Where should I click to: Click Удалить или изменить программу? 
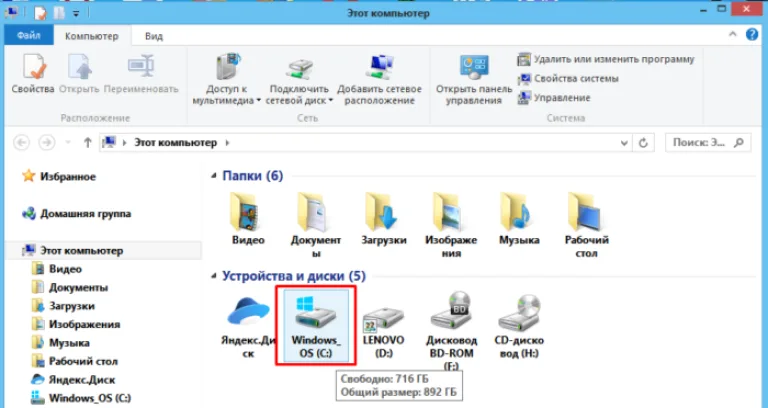pyautogui.click(x=606, y=59)
